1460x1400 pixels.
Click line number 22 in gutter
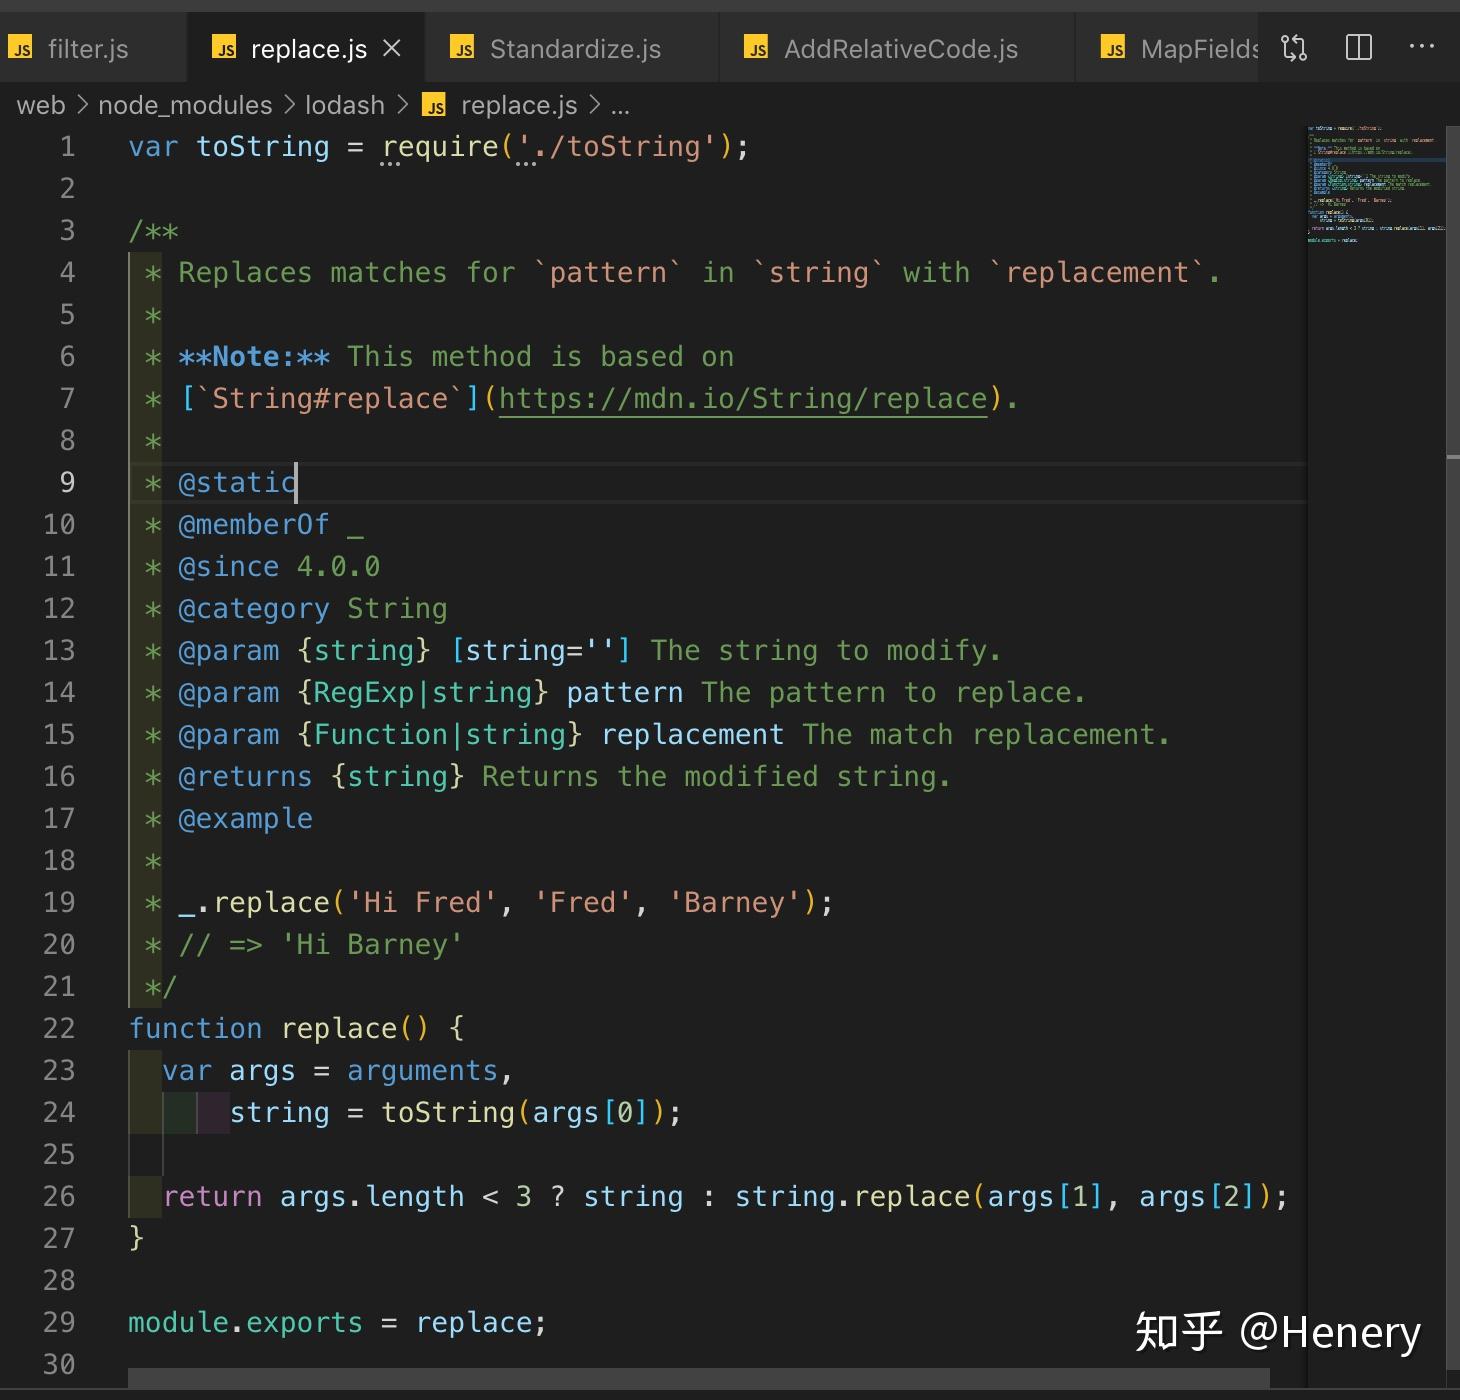pos(59,1028)
